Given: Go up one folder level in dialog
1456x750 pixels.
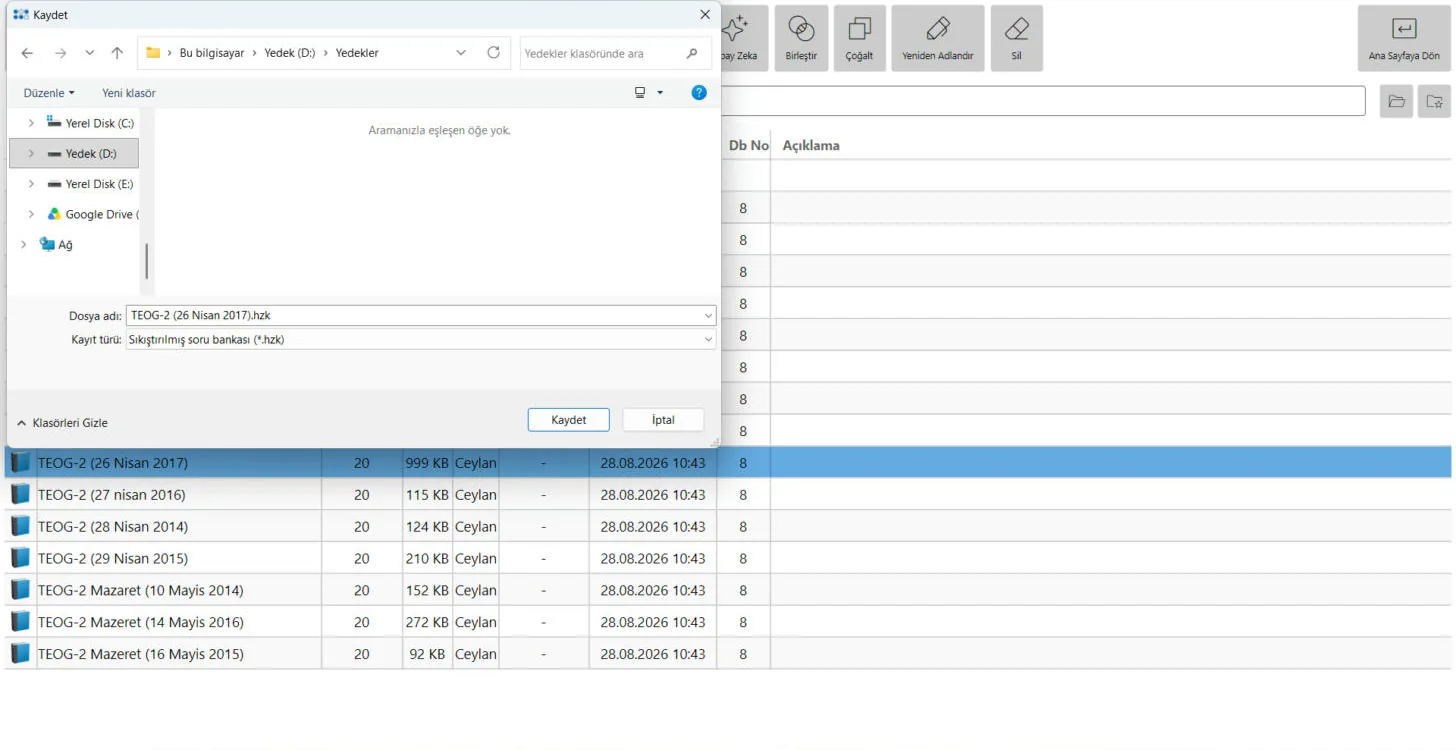Looking at the screenshot, I should click(x=117, y=53).
